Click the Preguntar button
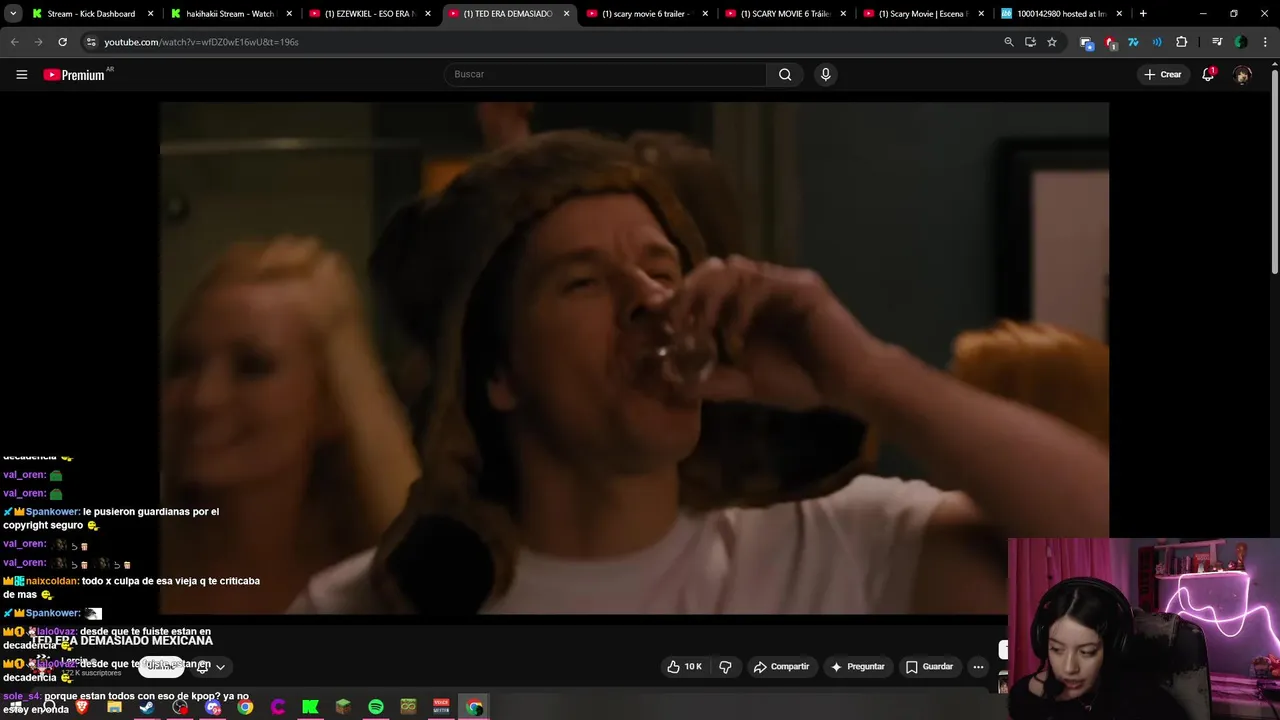1280x720 pixels. [857, 666]
